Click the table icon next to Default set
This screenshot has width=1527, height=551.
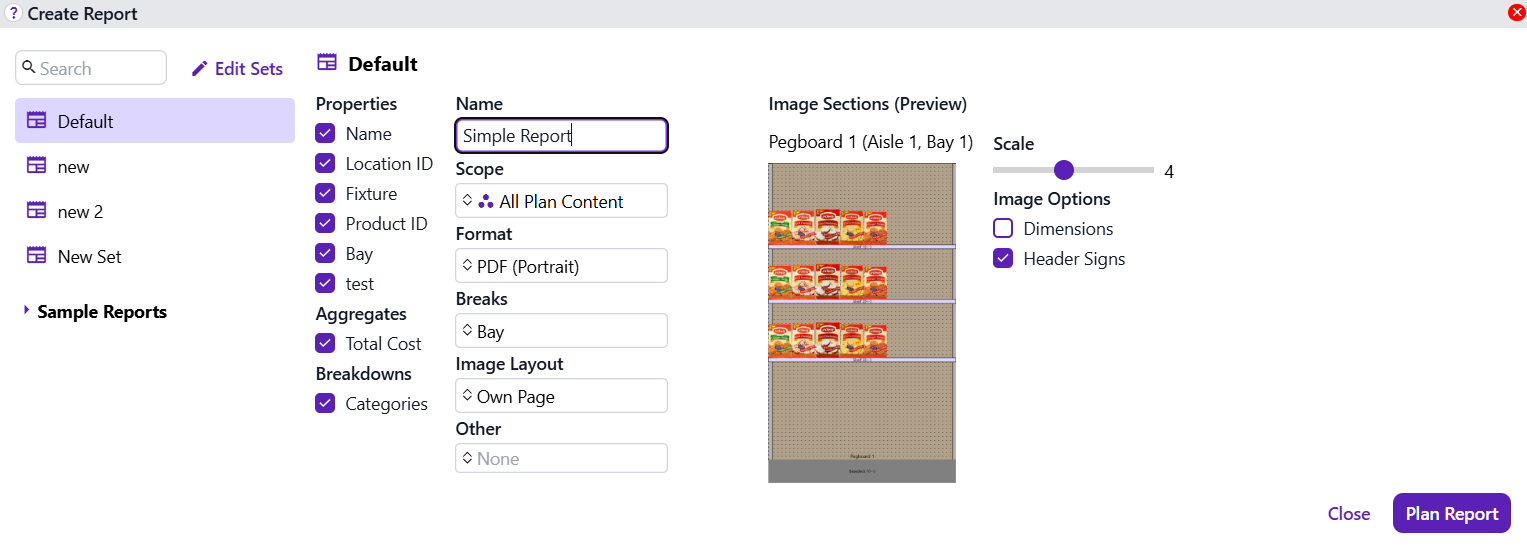pyautogui.click(x=37, y=121)
